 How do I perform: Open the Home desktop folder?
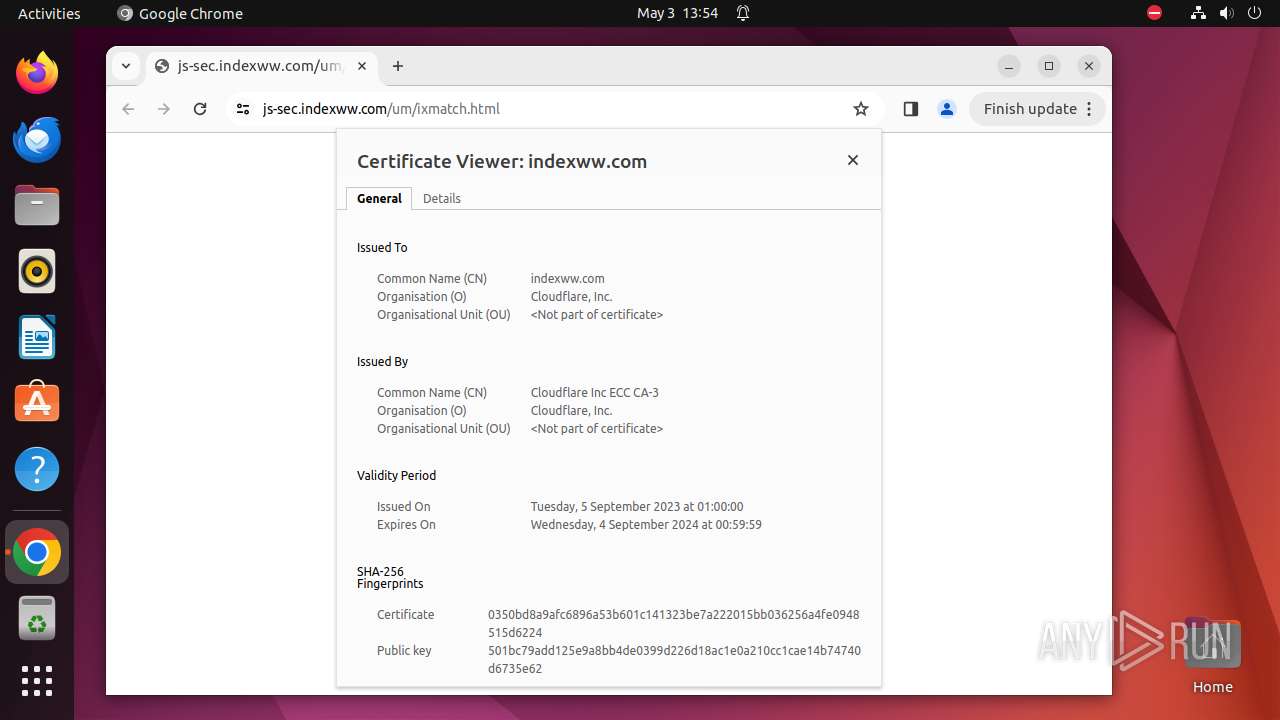click(x=1212, y=657)
